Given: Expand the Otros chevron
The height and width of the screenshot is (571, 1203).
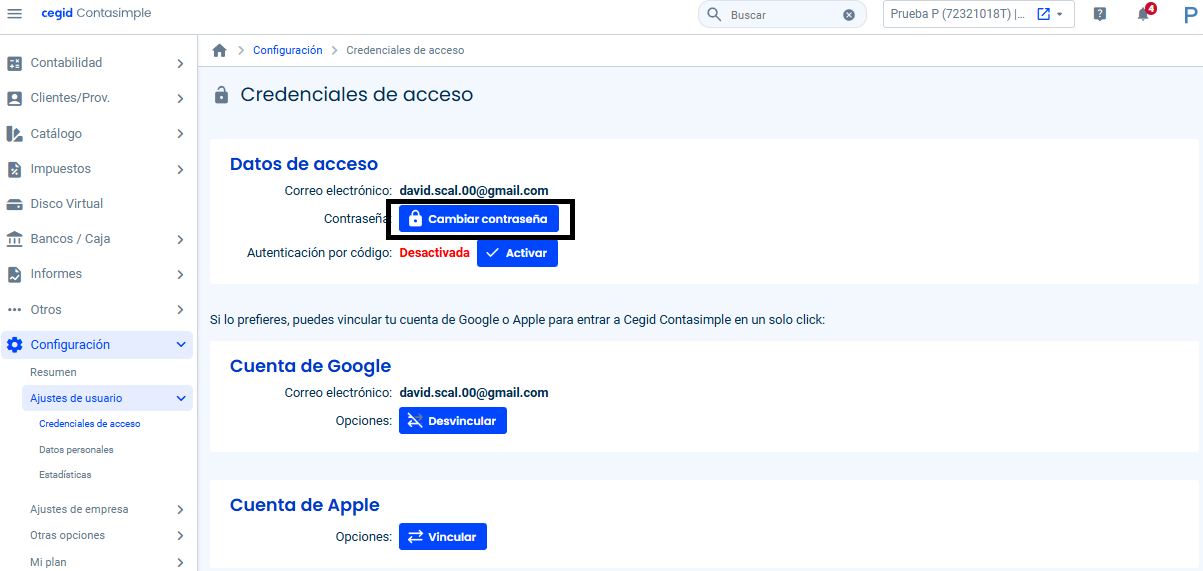Looking at the screenshot, I should click(180, 310).
